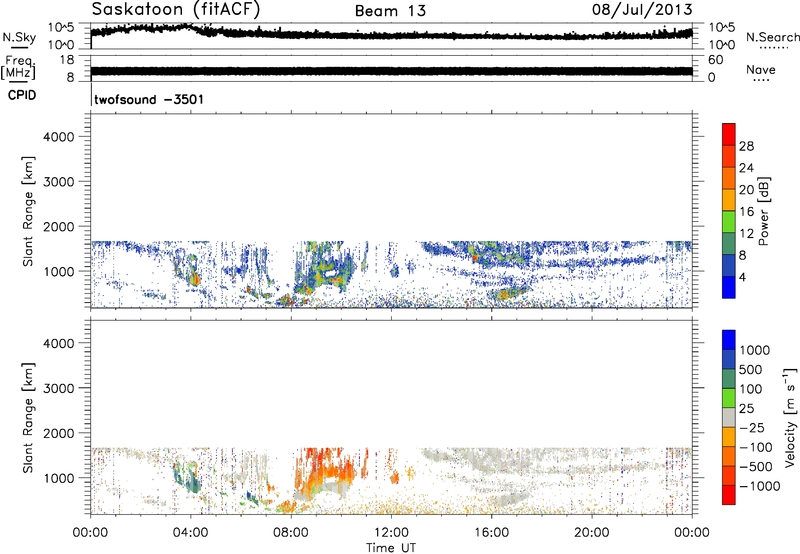Click the black sky noise trace in the top panel
Image resolution: width=800 pixels, height=554 pixels.
point(391,35)
